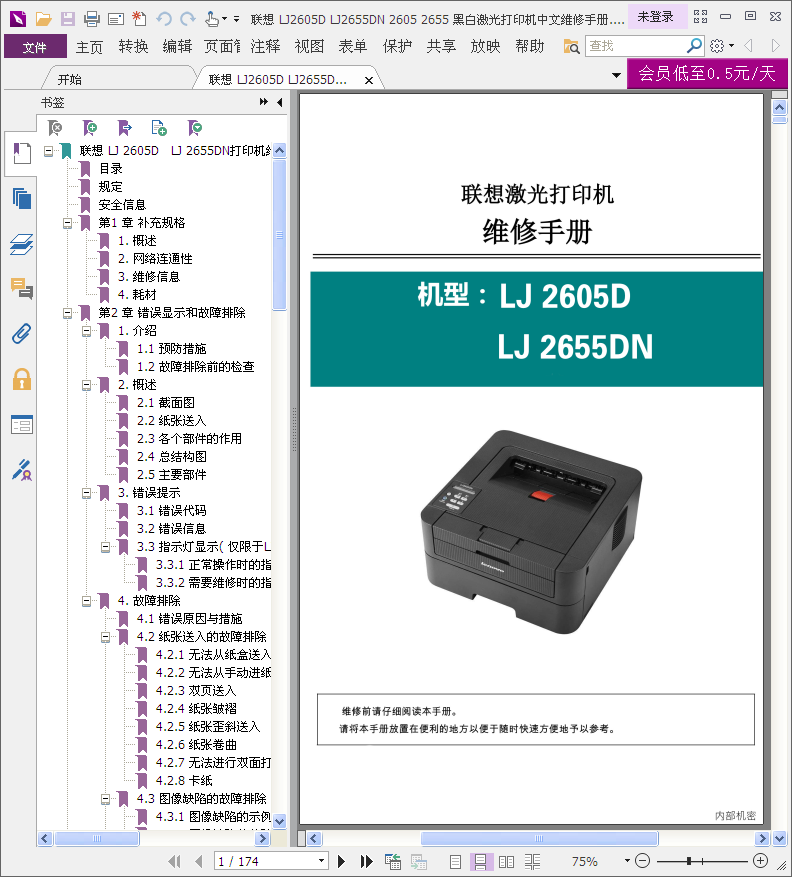Click the save disk icon

pos(68,19)
